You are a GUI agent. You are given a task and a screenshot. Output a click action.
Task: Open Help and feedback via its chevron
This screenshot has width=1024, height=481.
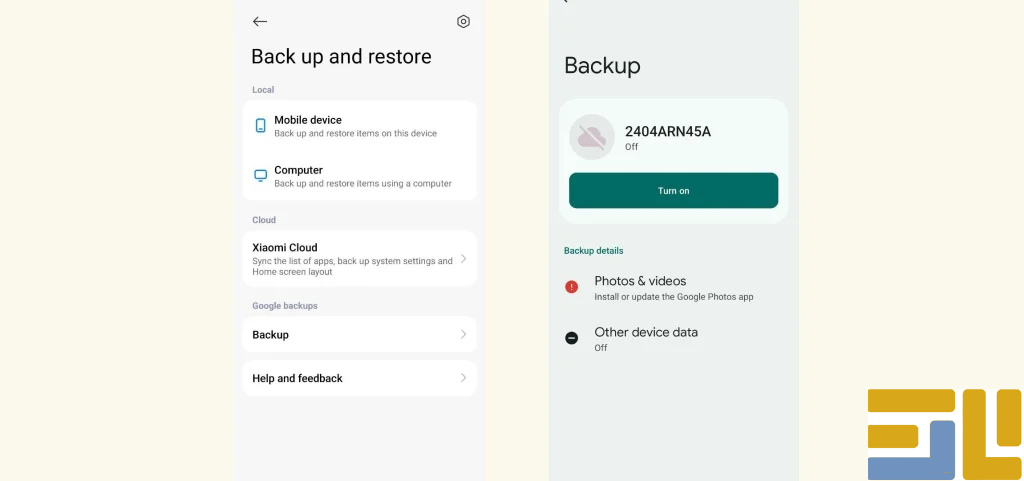coord(463,378)
